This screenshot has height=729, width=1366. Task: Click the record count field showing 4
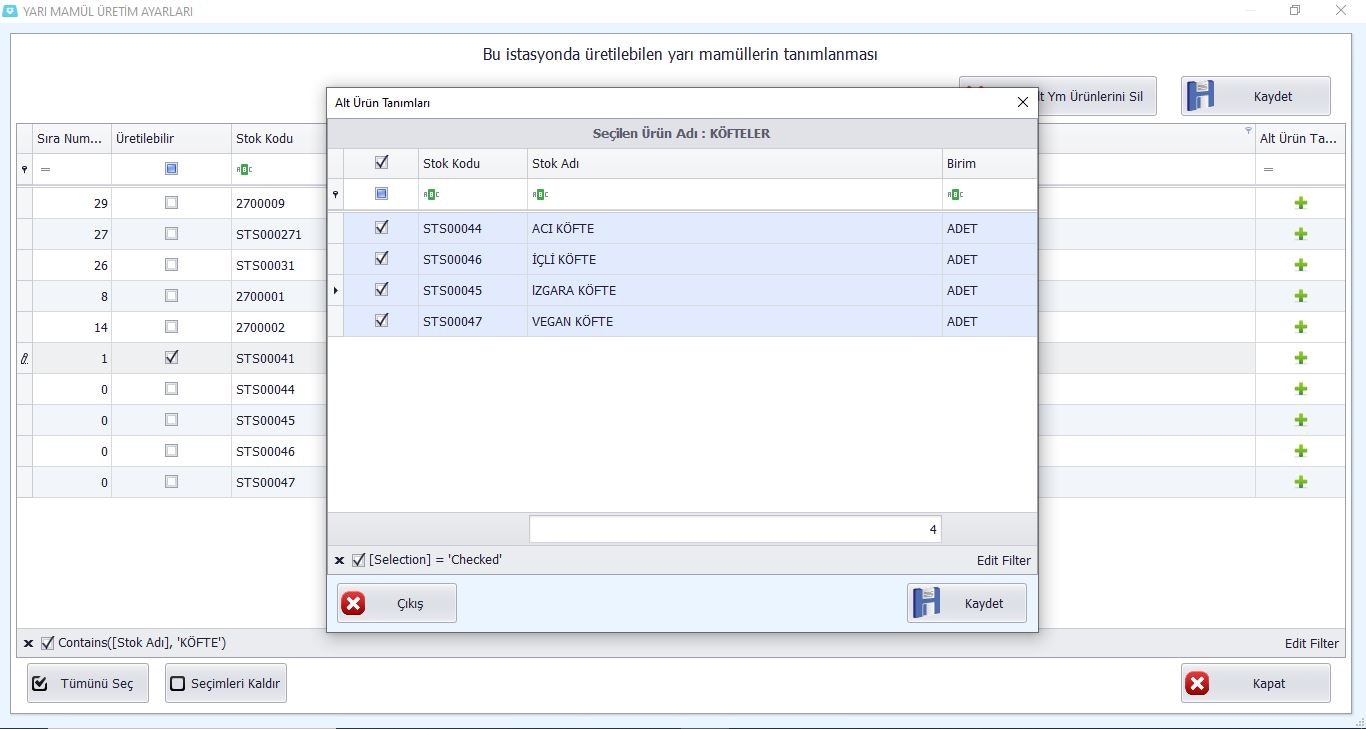pos(735,530)
